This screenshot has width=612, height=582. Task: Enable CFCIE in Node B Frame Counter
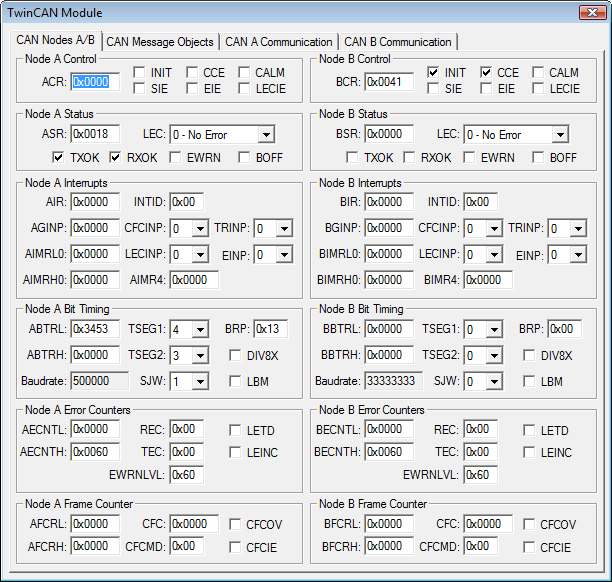530,547
